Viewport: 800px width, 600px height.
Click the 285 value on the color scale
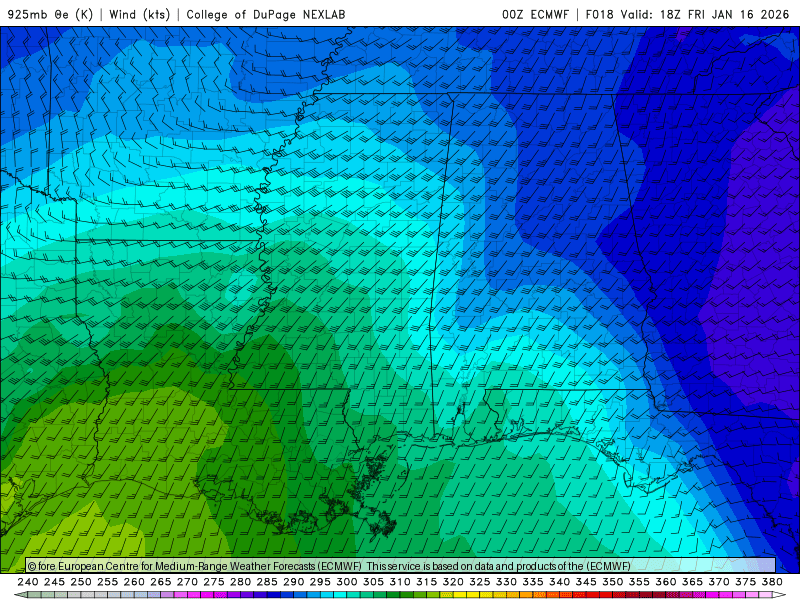(267, 582)
